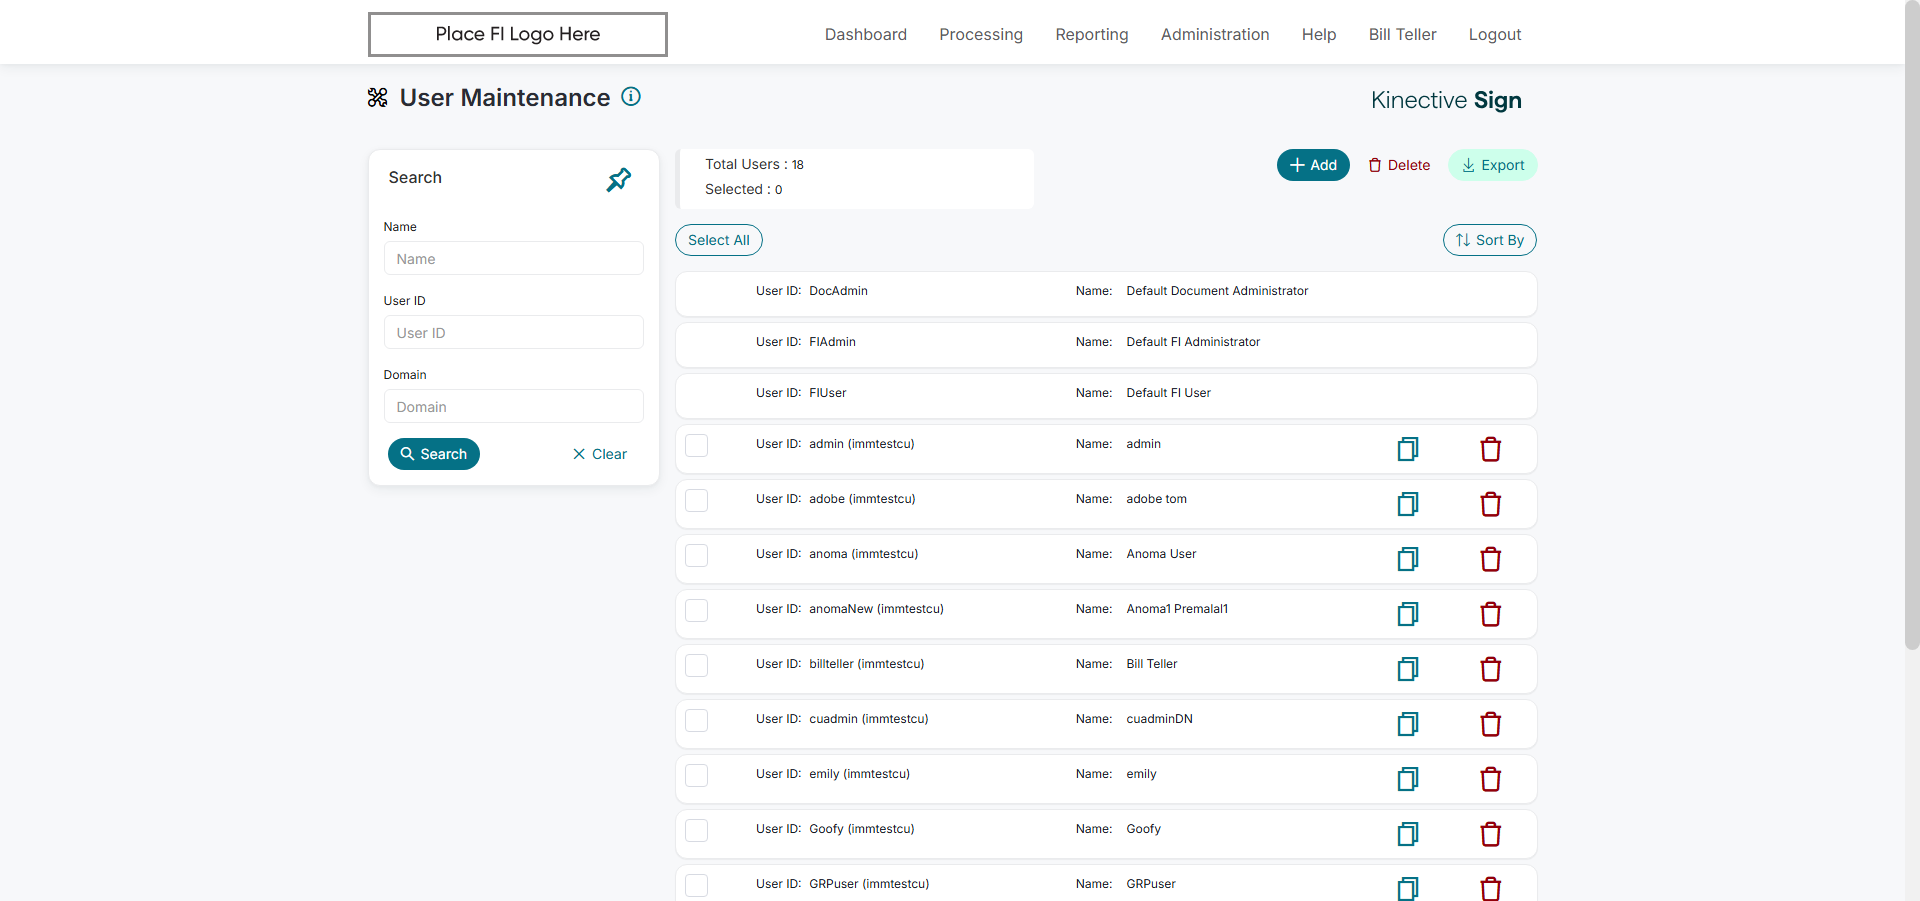This screenshot has width=1920, height=901.
Task: Click into the User ID search field
Action: (514, 332)
